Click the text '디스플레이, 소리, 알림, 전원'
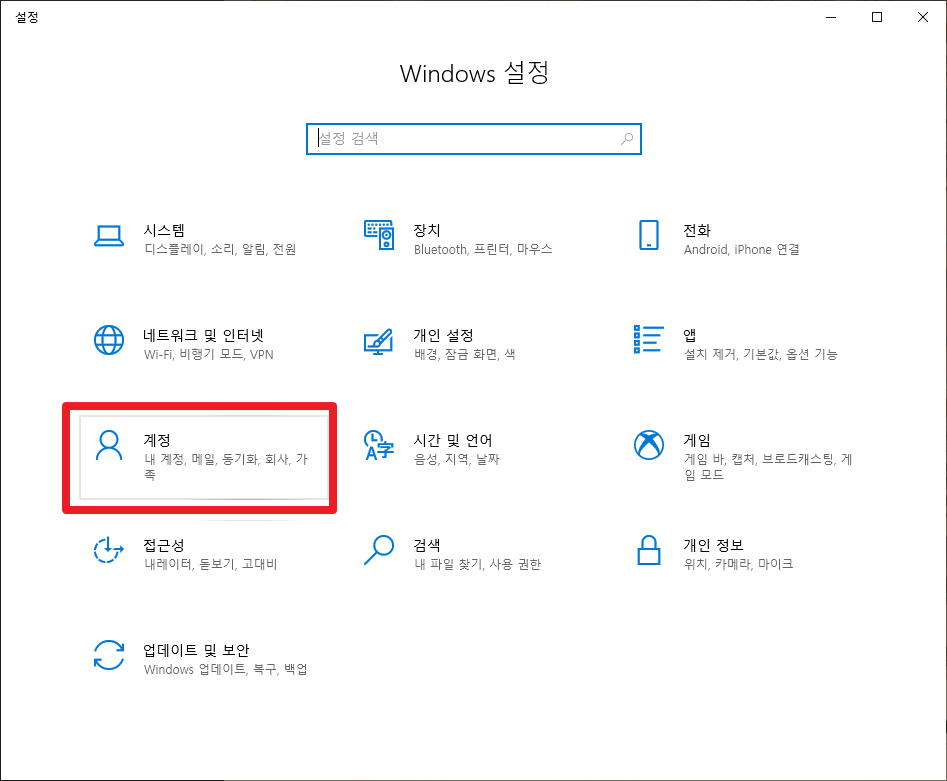The width and height of the screenshot is (947, 781). click(x=220, y=249)
